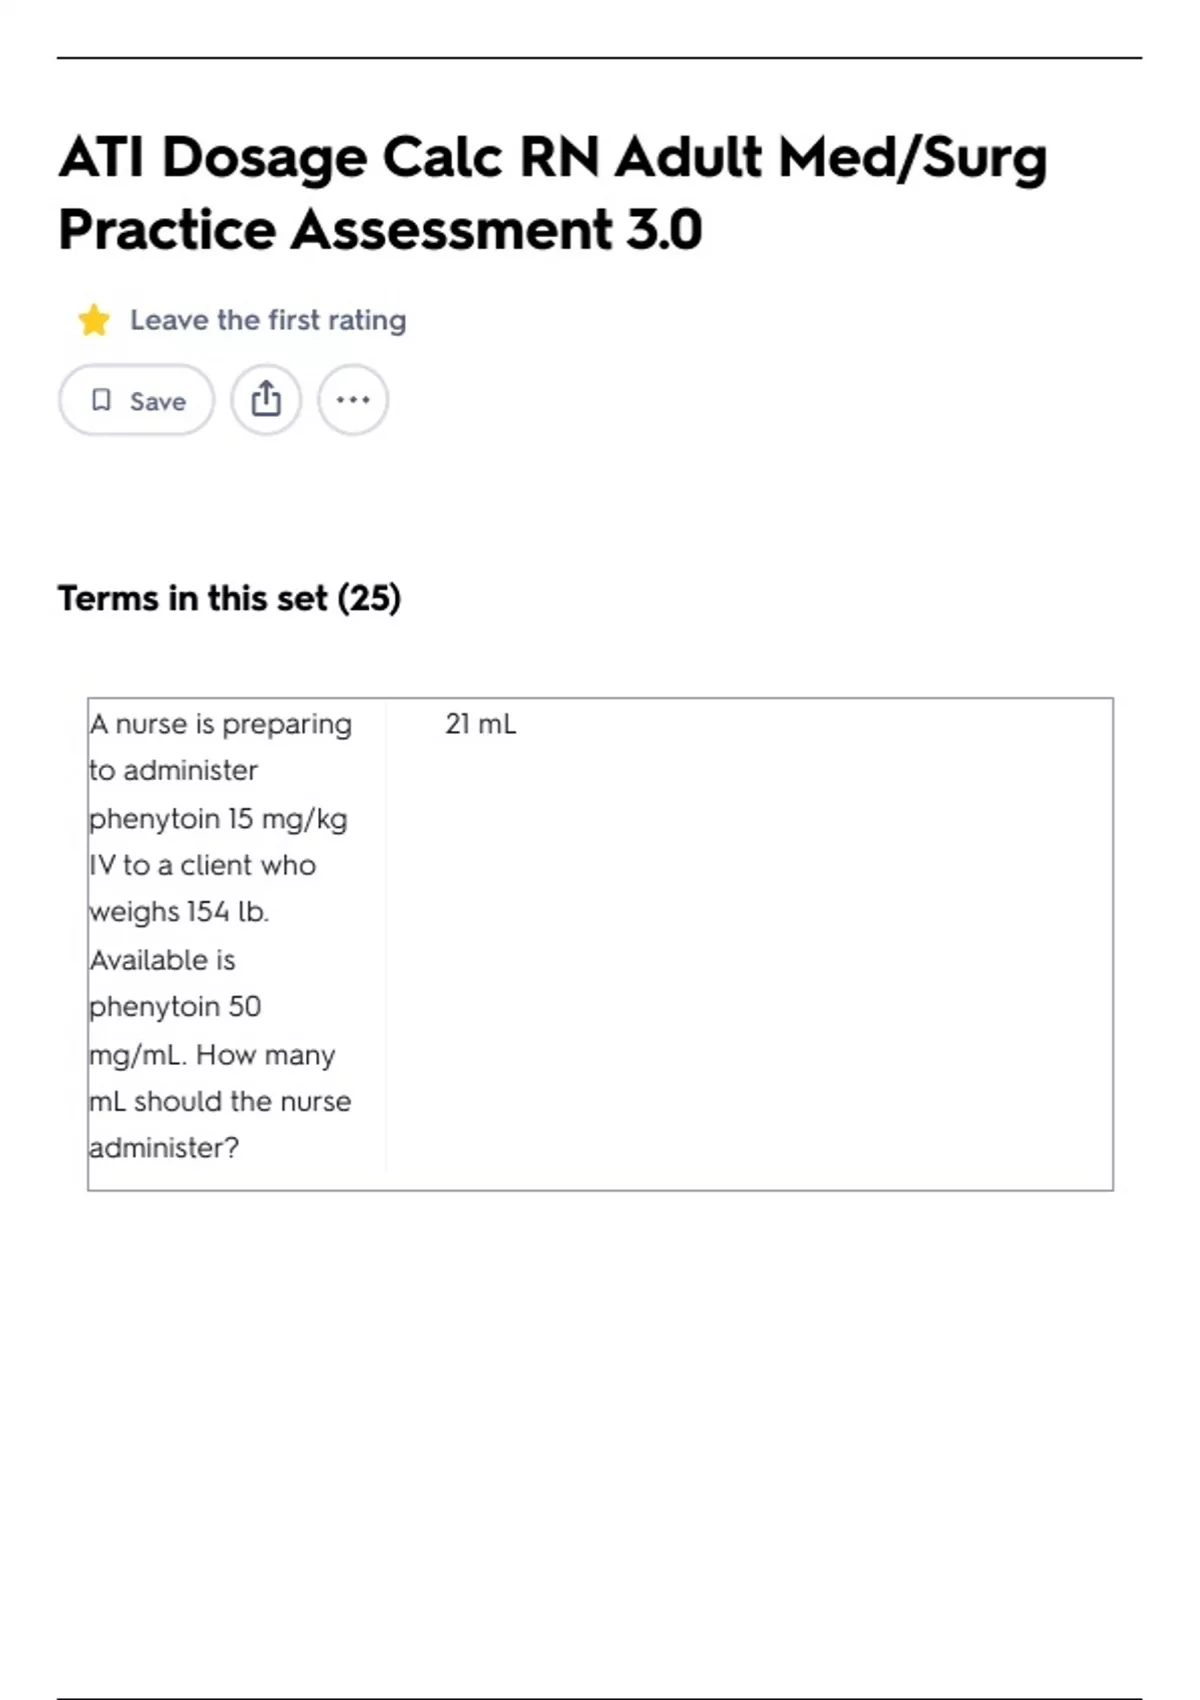Click the bookmark icon inside Save
This screenshot has height=1700, width=1200.
(x=101, y=400)
